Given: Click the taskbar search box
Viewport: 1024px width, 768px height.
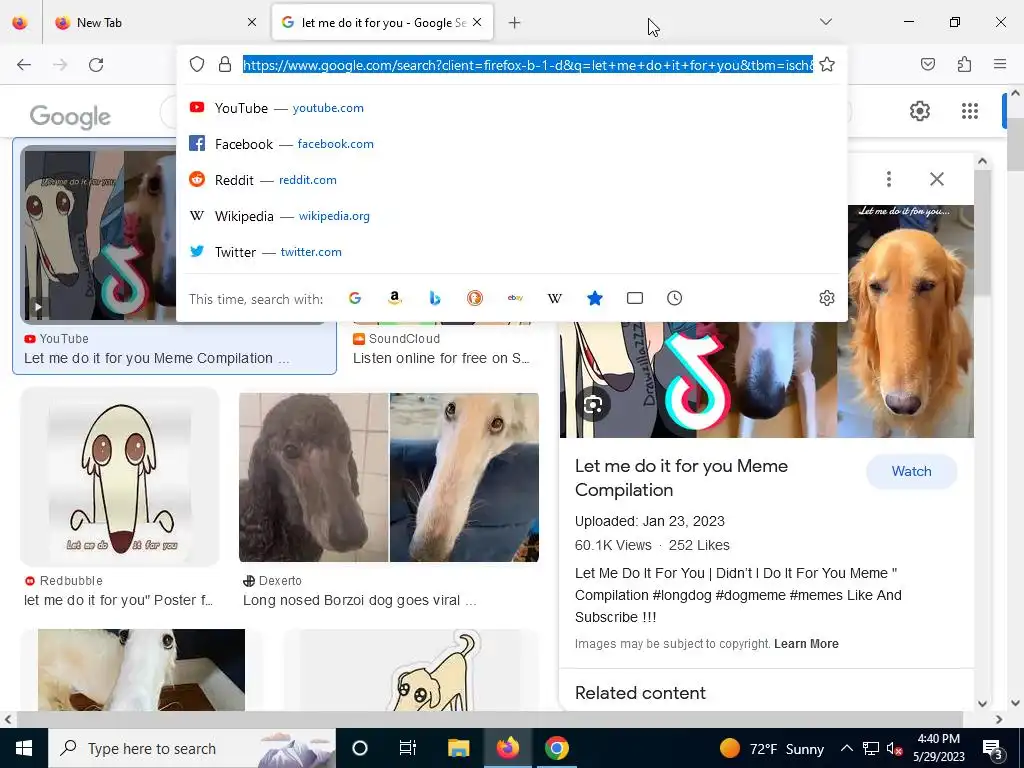Looking at the screenshot, I should (192, 748).
